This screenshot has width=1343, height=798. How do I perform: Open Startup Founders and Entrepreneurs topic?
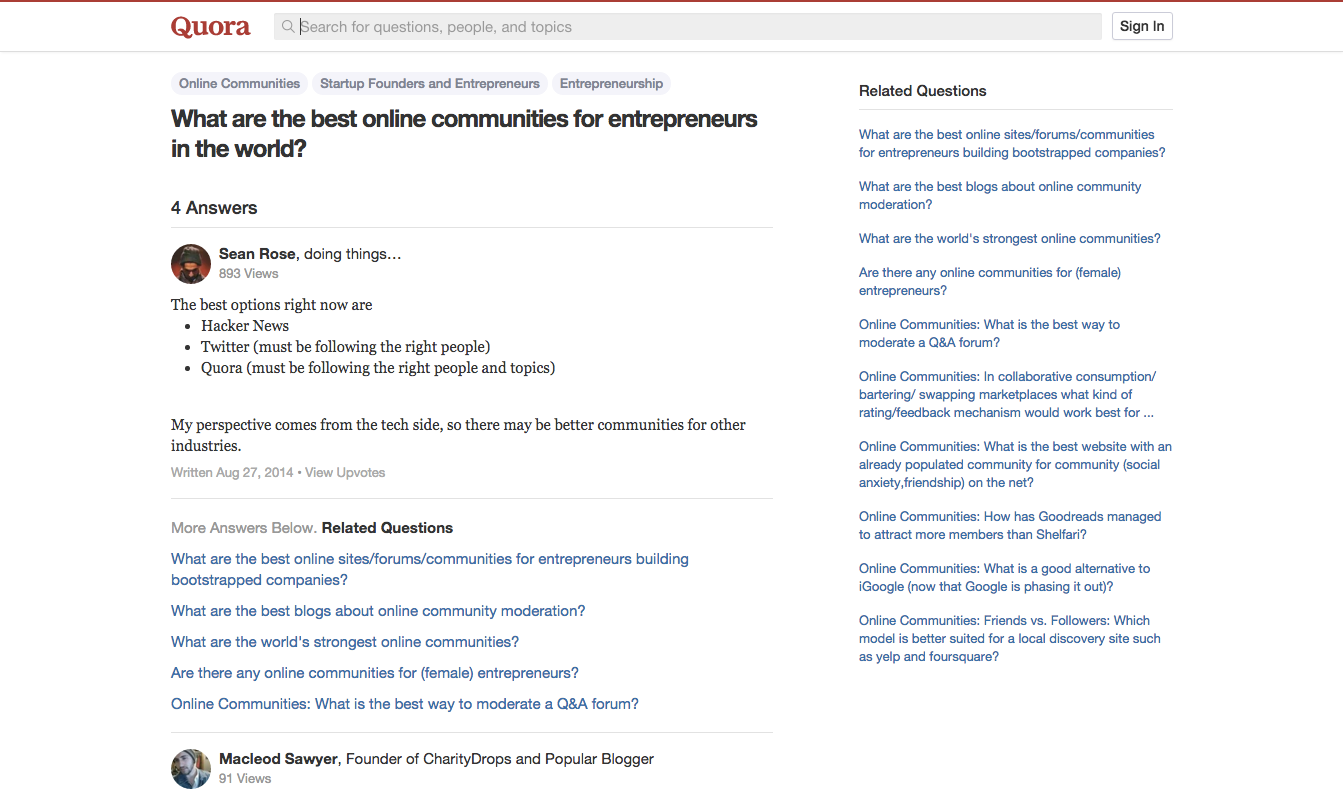coord(429,84)
